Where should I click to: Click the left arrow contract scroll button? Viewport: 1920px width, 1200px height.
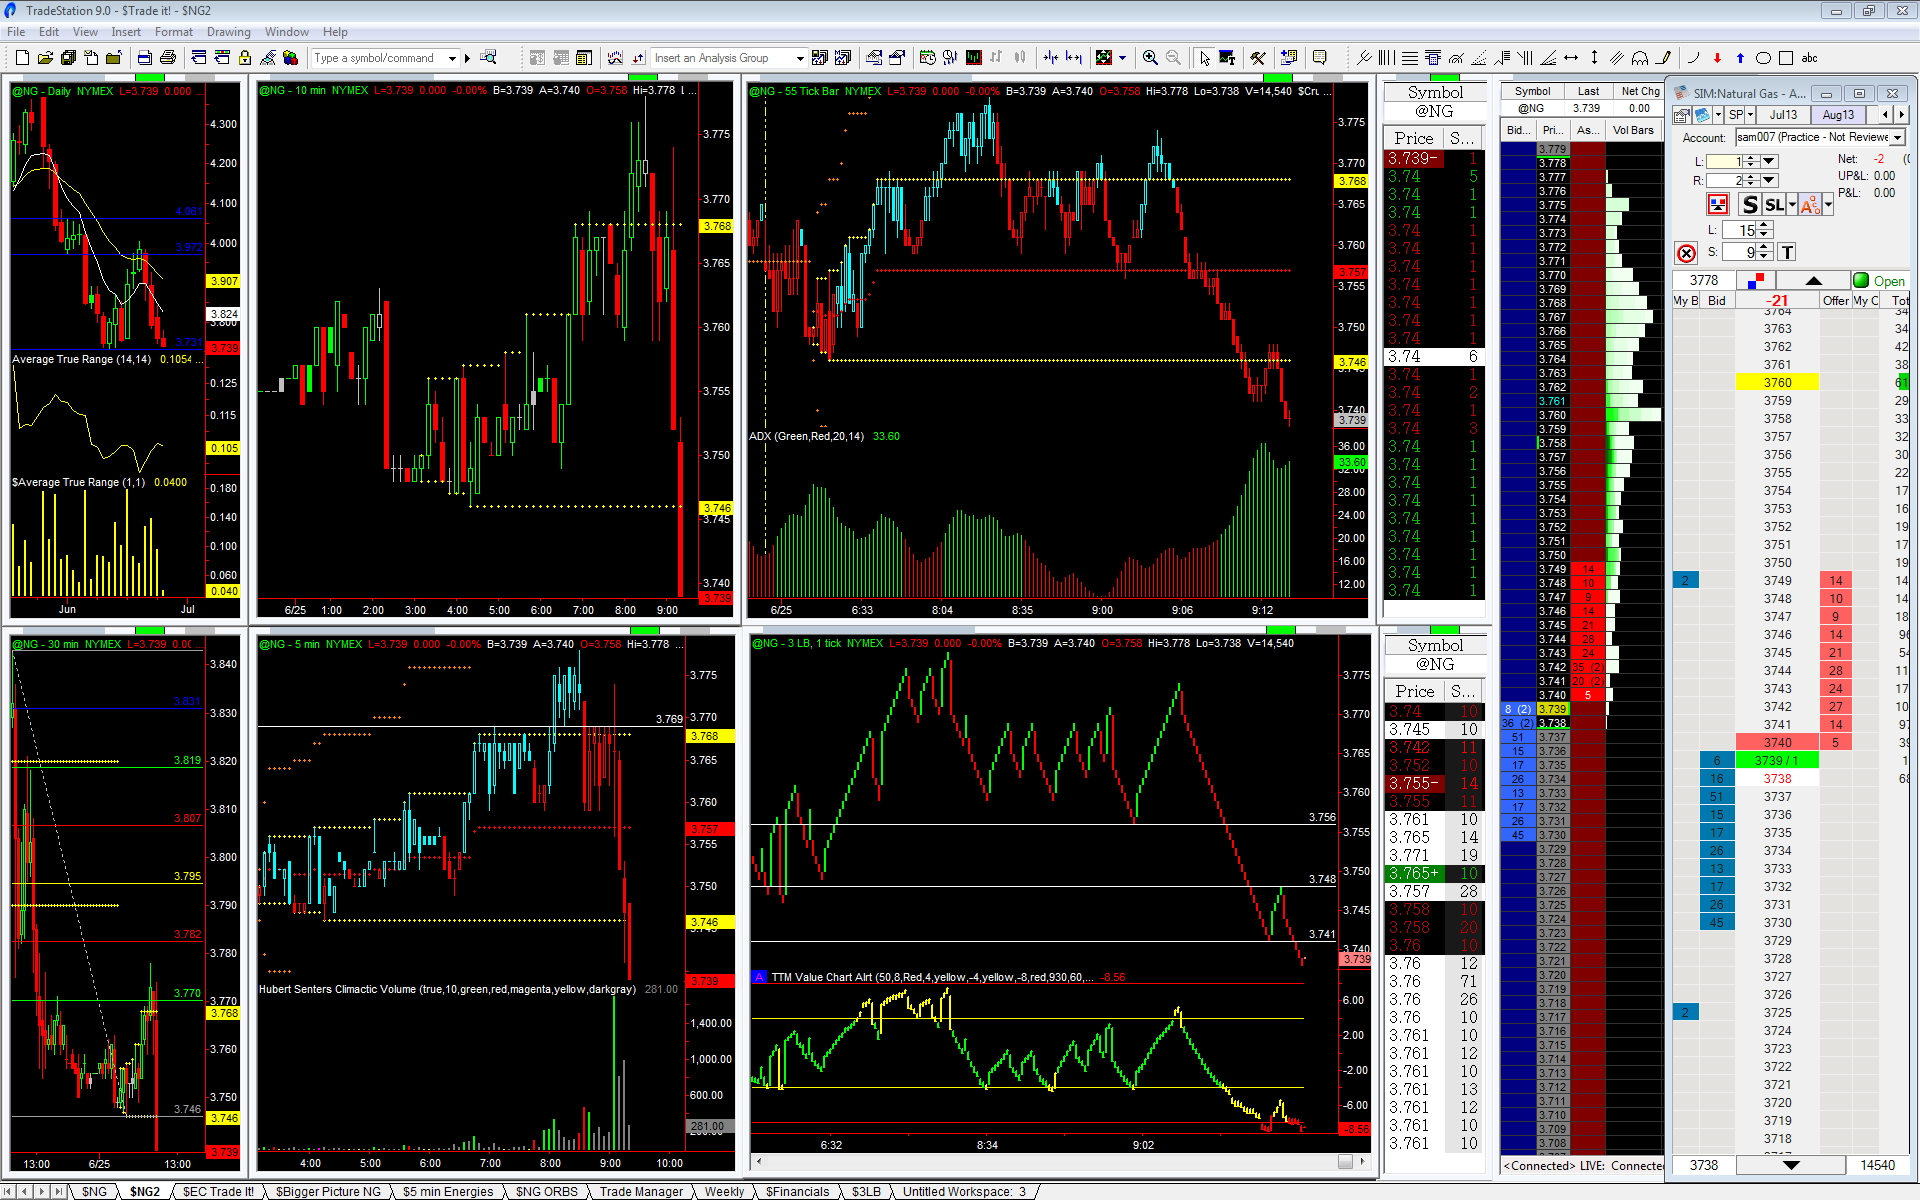click(1885, 115)
